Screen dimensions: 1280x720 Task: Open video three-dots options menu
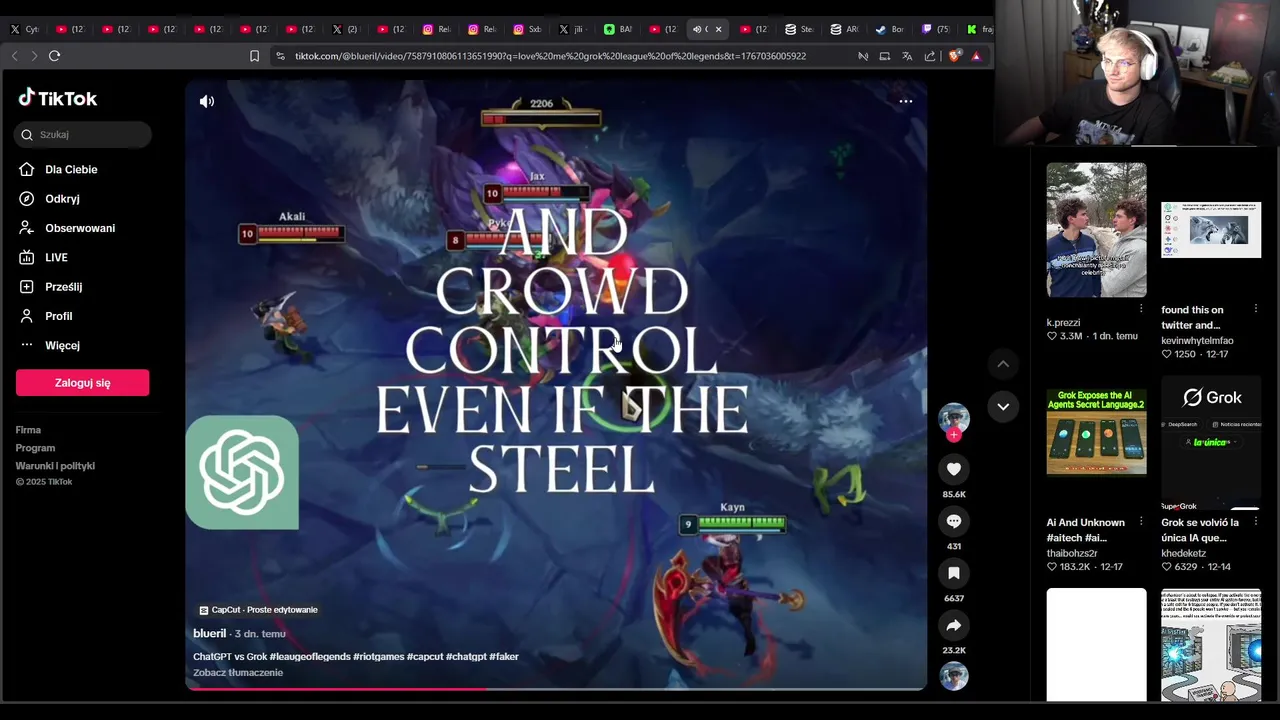[906, 101]
